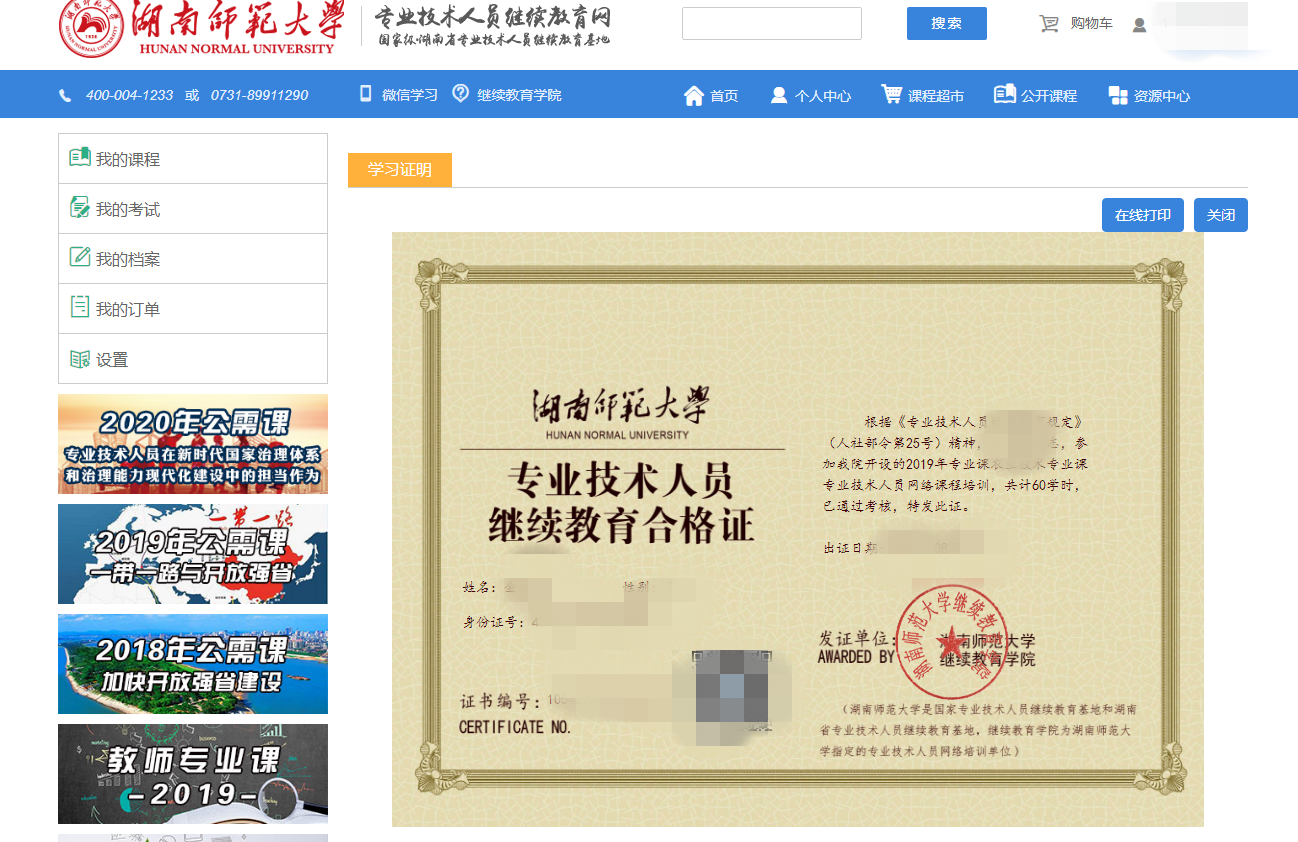Click the 继续教育学院 link

coord(519,95)
